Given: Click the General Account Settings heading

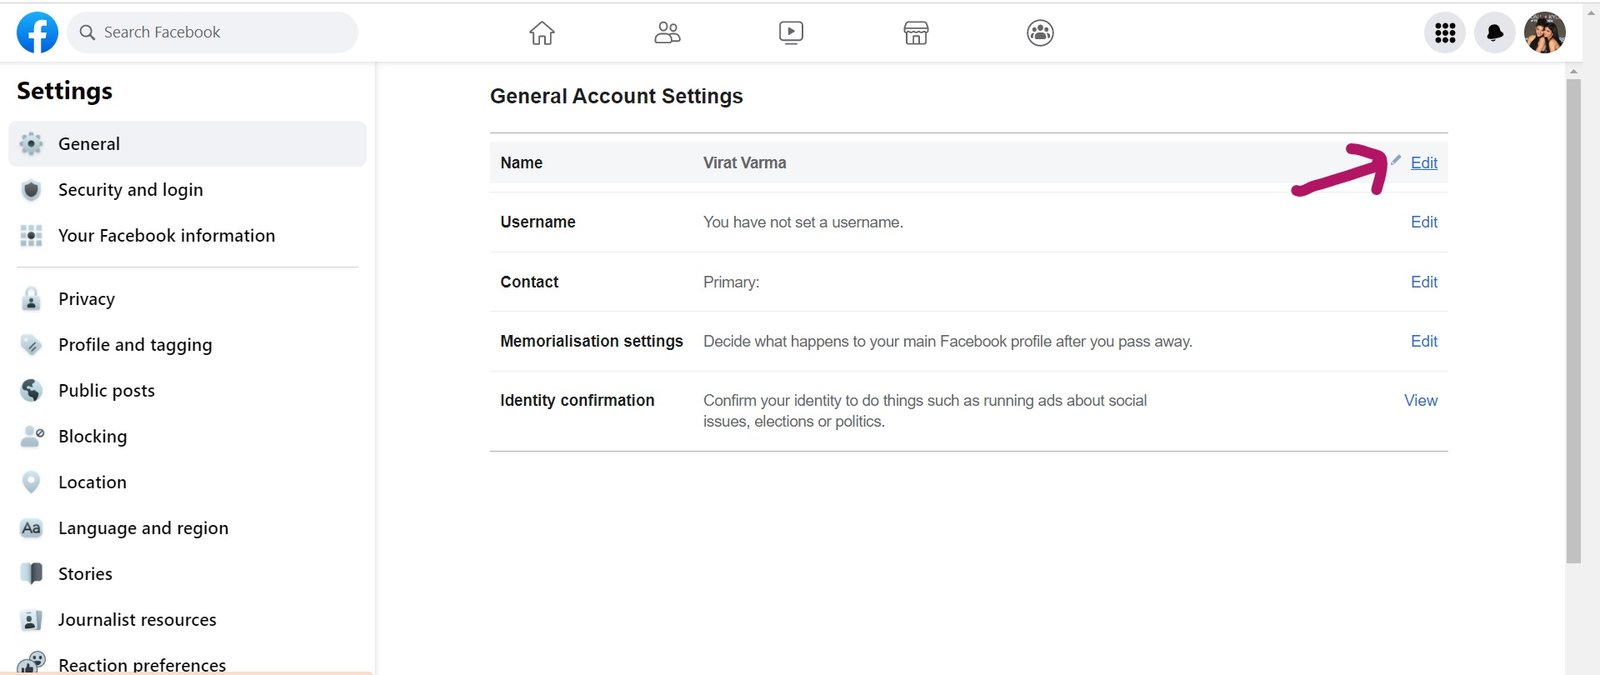Looking at the screenshot, I should coord(616,96).
